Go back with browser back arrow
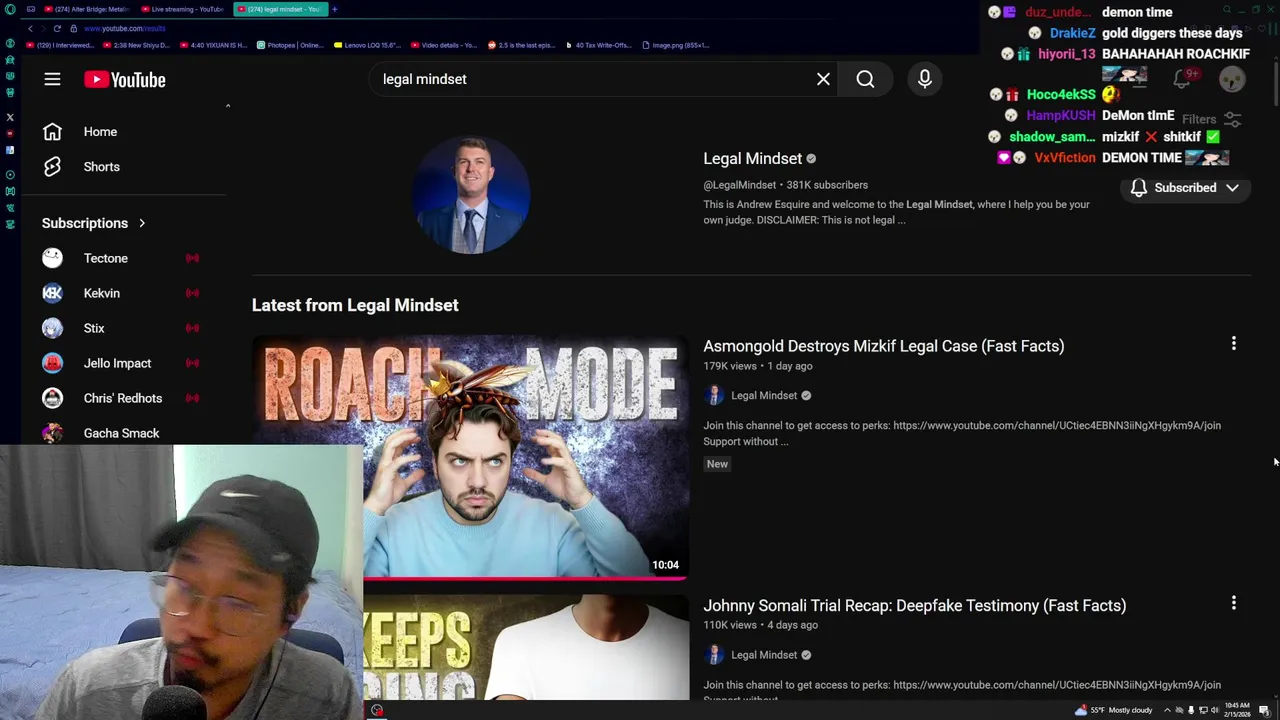The image size is (1280, 720). [x=30, y=28]
